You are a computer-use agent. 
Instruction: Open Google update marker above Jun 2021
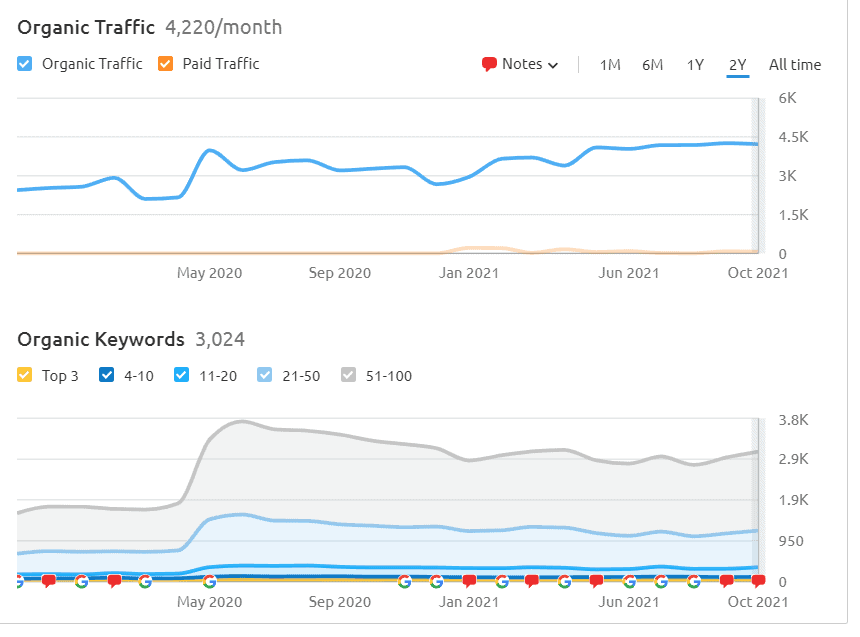click(629, 581)
